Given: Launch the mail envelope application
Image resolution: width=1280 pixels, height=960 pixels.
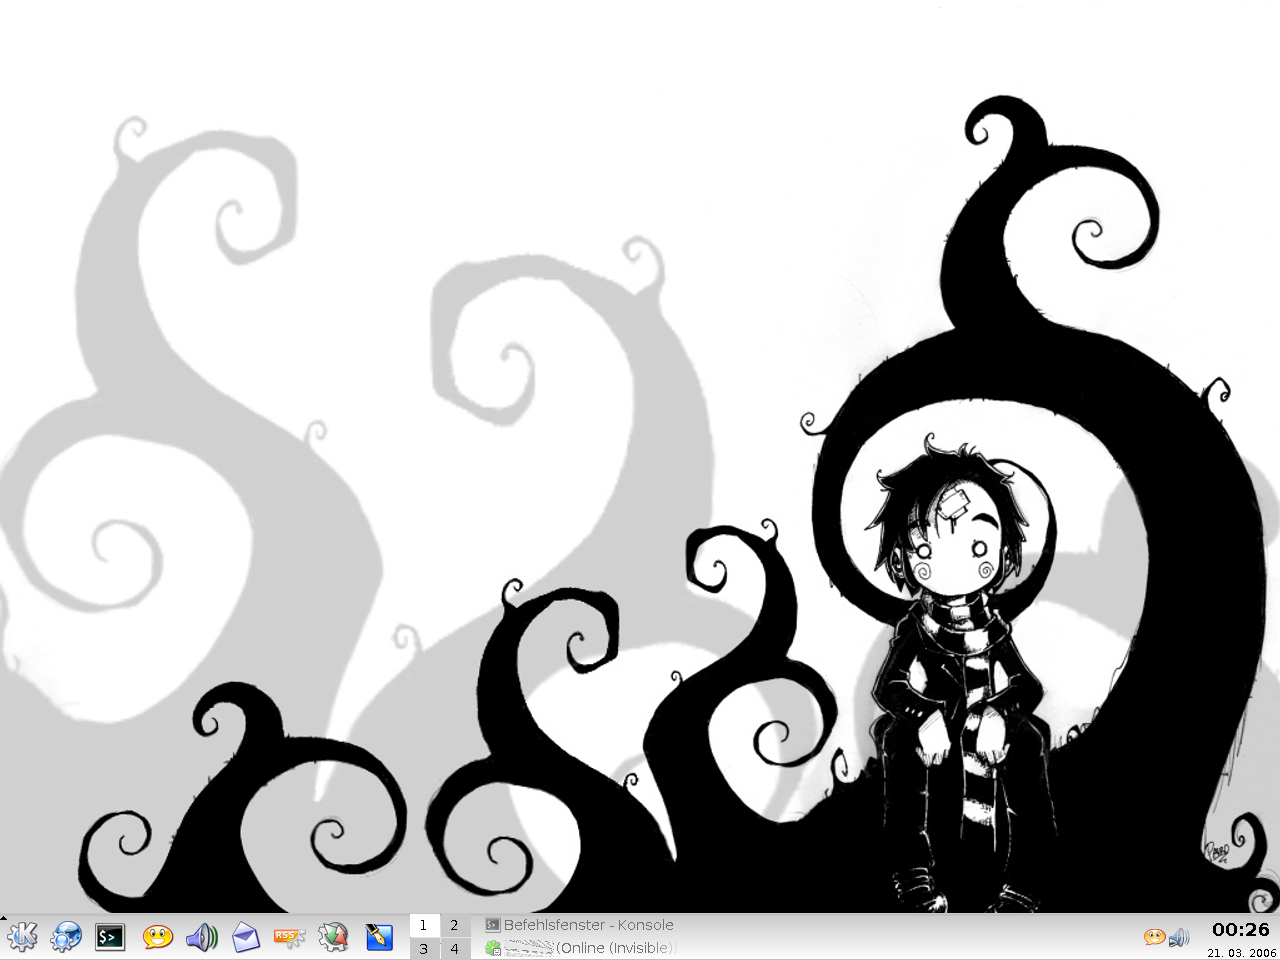Looking at the screenshot, I should pos(245,937).
